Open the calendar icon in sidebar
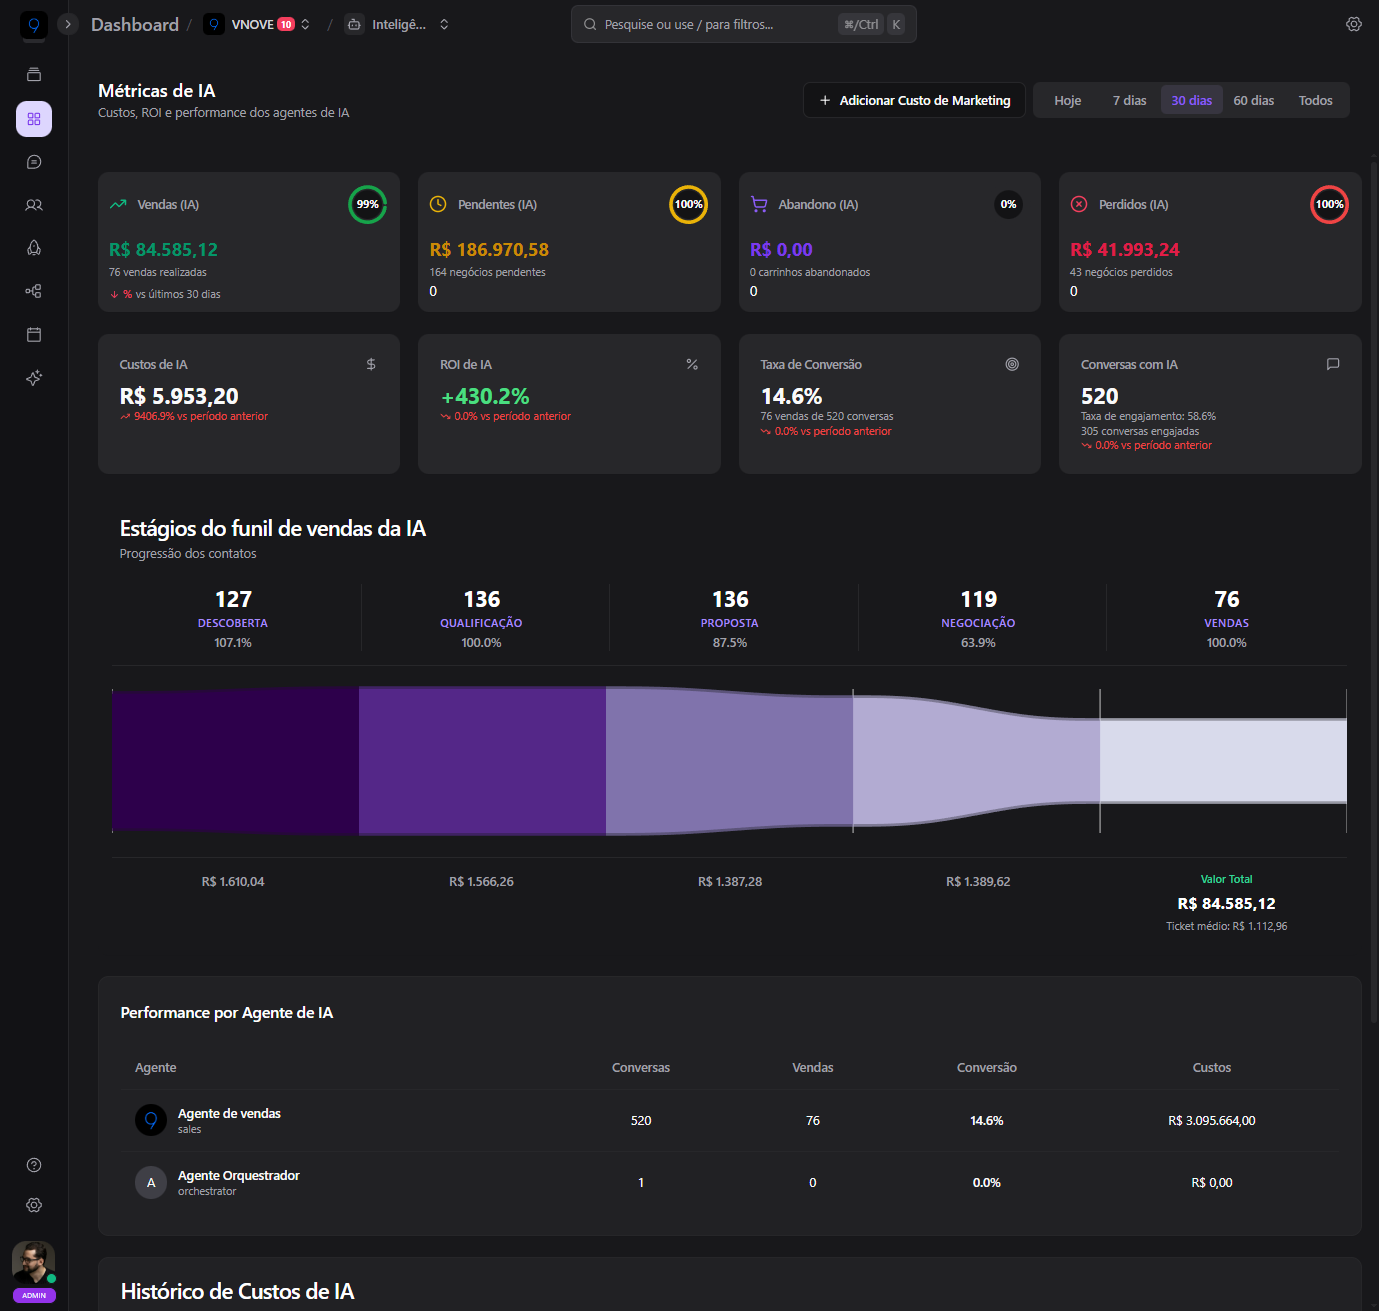Screen dimensions: 1379x1311 (x=34, y=334)
